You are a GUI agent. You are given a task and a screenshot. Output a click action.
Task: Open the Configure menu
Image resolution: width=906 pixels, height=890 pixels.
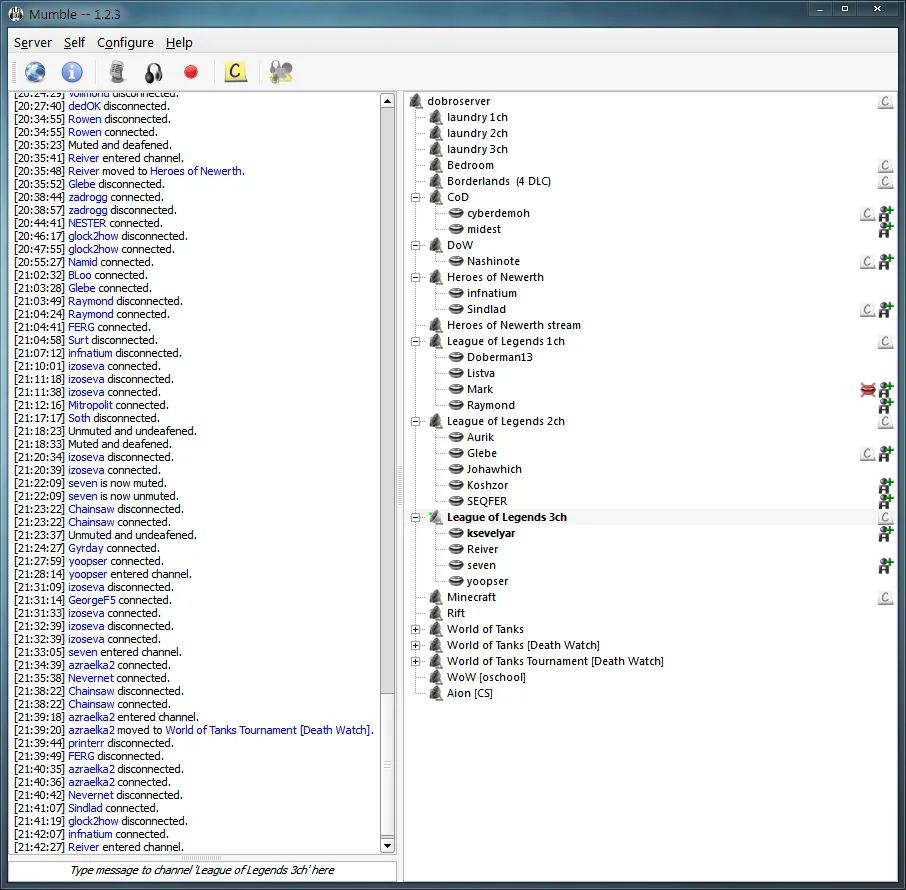[x=125, y=43]
